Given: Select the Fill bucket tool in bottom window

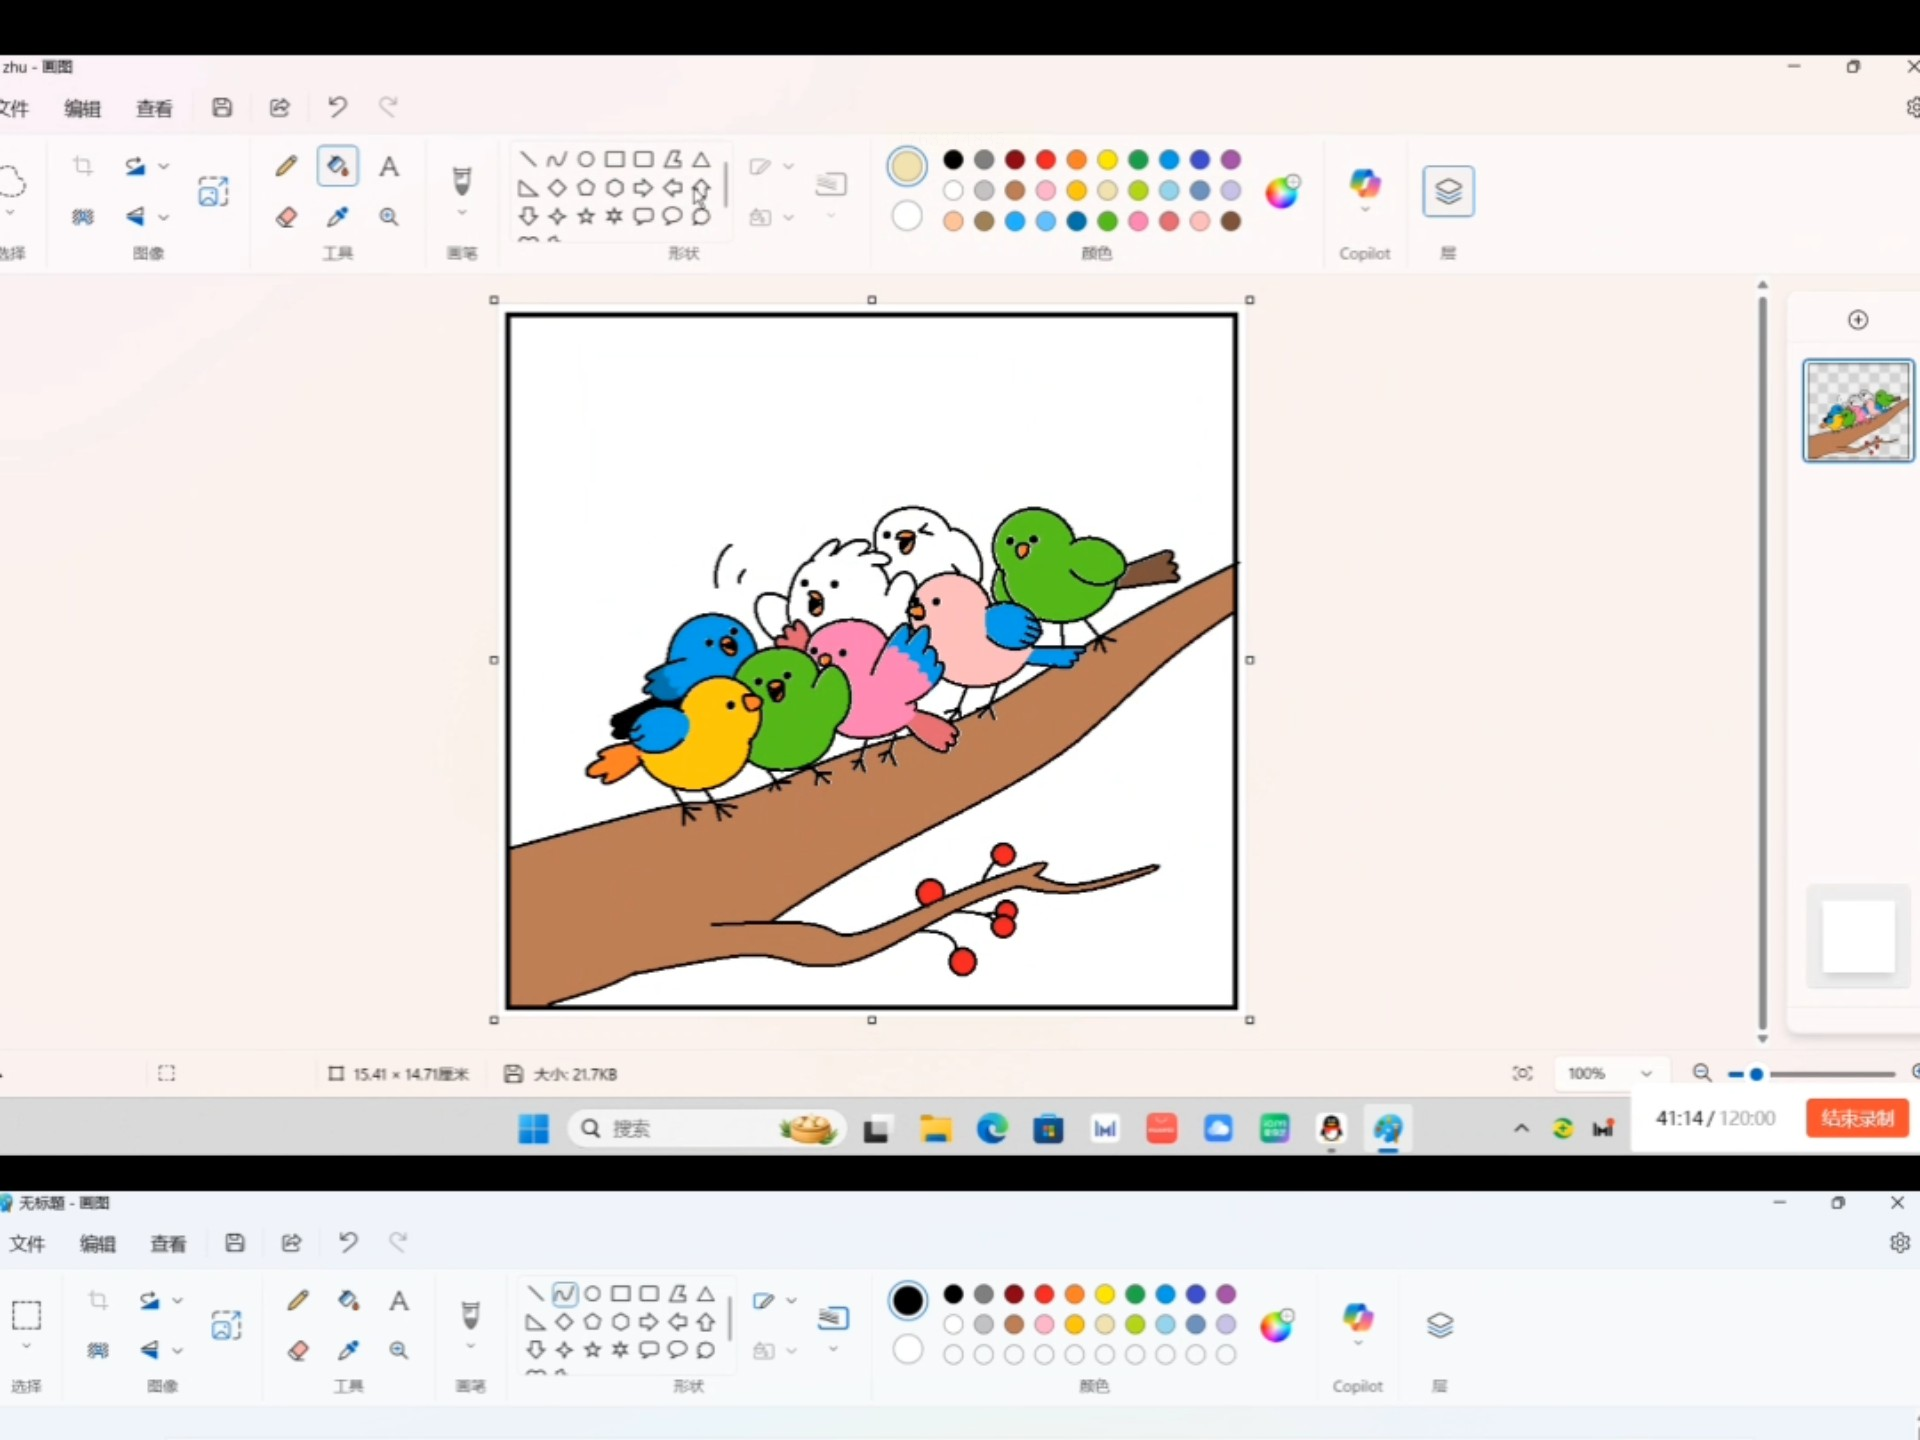Looking at the screenshot, I should 348,1300.
